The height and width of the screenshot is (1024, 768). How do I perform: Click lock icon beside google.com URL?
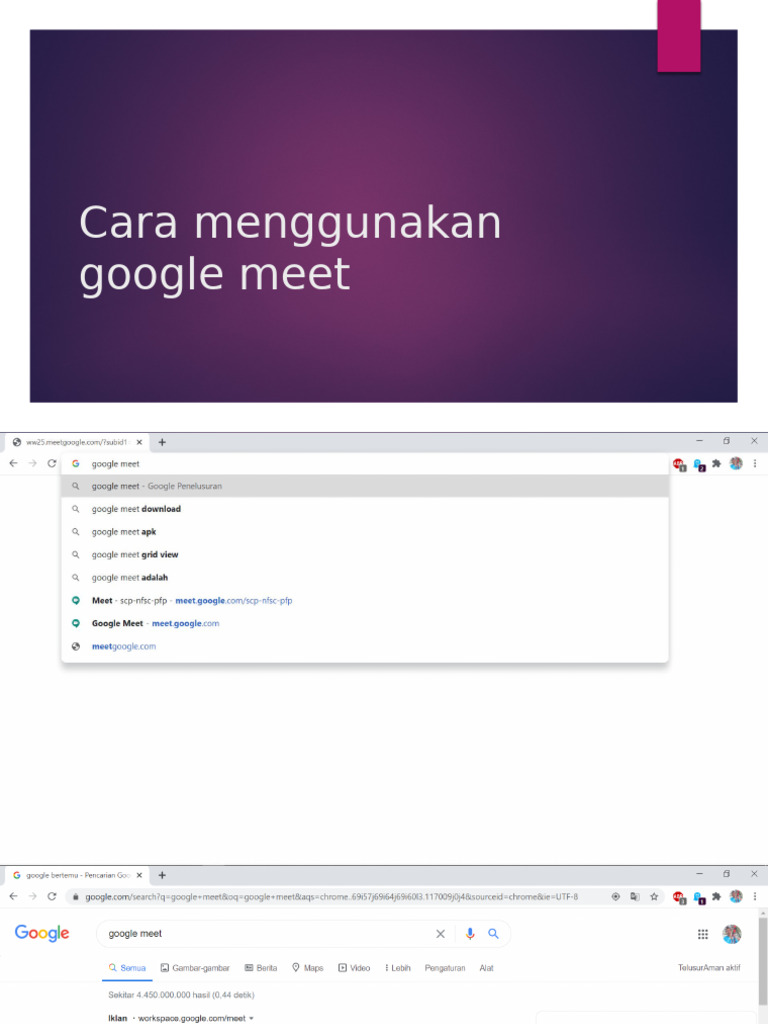pos(76,897)
